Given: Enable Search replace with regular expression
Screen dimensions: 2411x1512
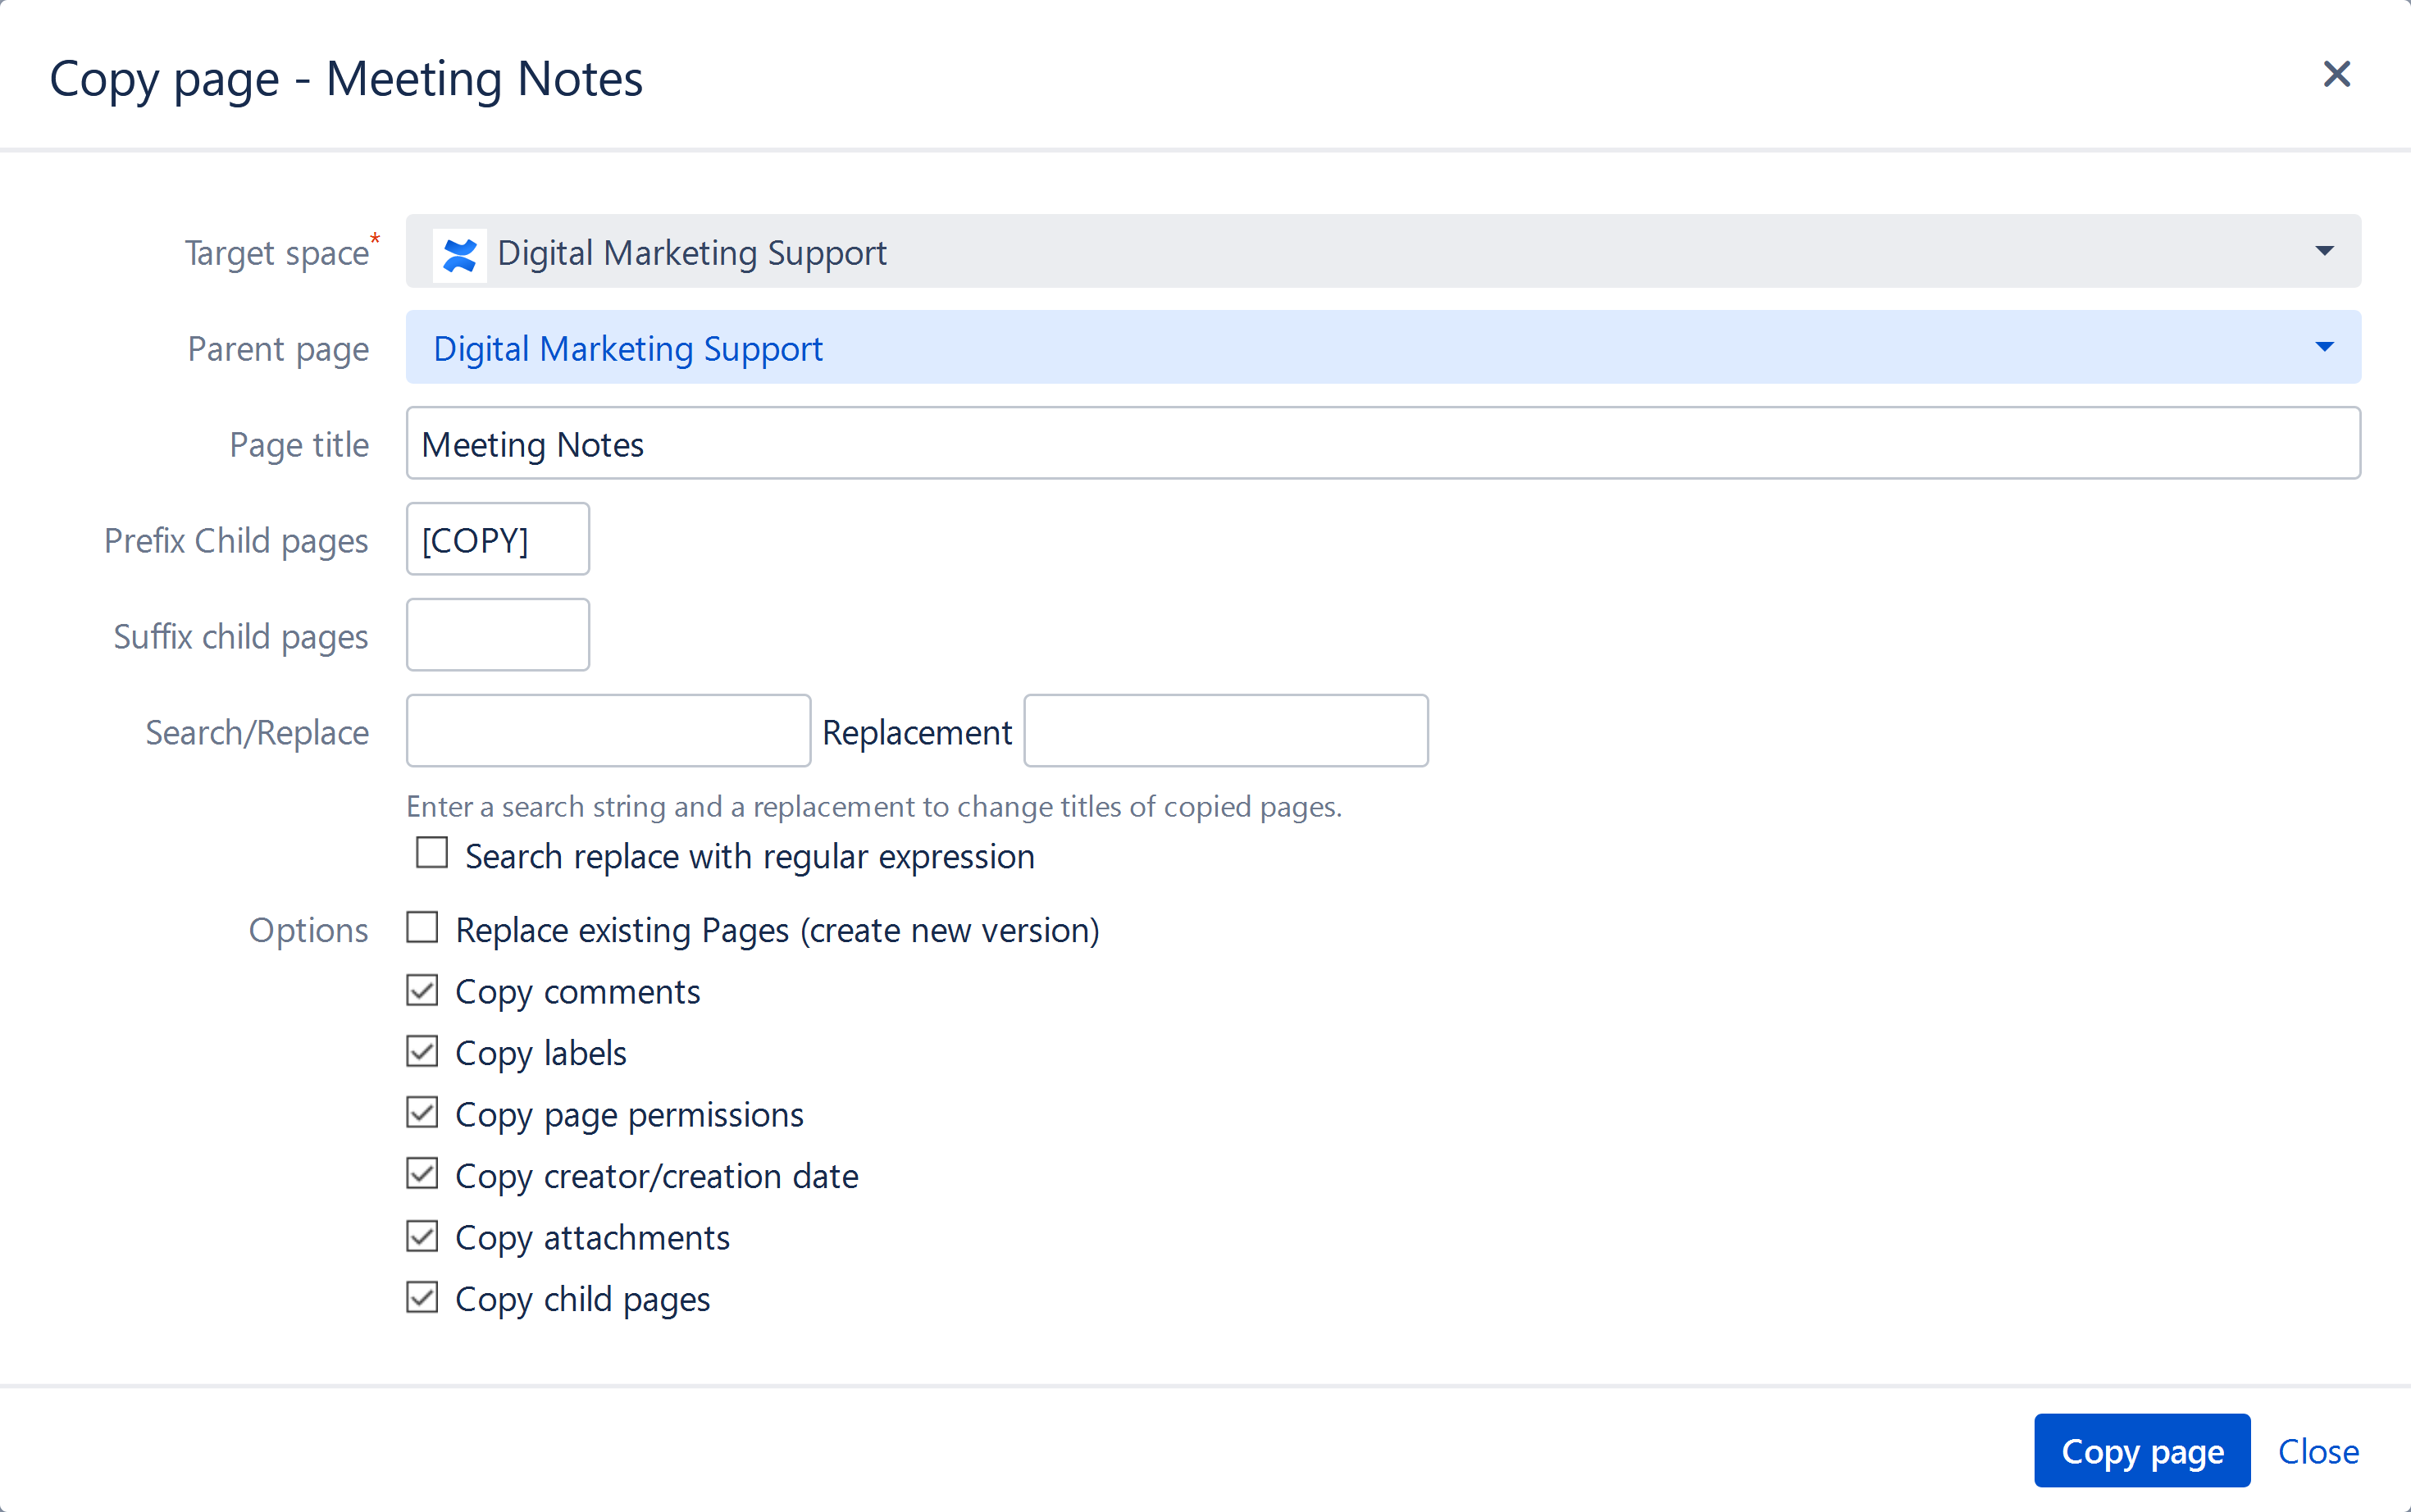Looking at the screenshot, I should coord(432,854).
